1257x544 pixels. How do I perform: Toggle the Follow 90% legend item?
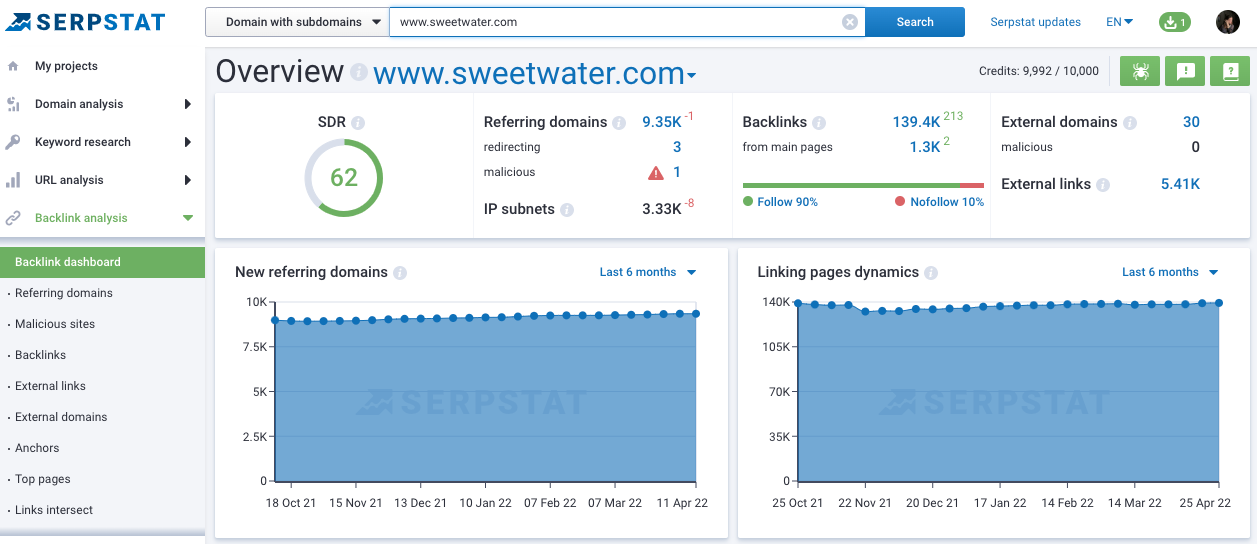[x=781, y=202]
